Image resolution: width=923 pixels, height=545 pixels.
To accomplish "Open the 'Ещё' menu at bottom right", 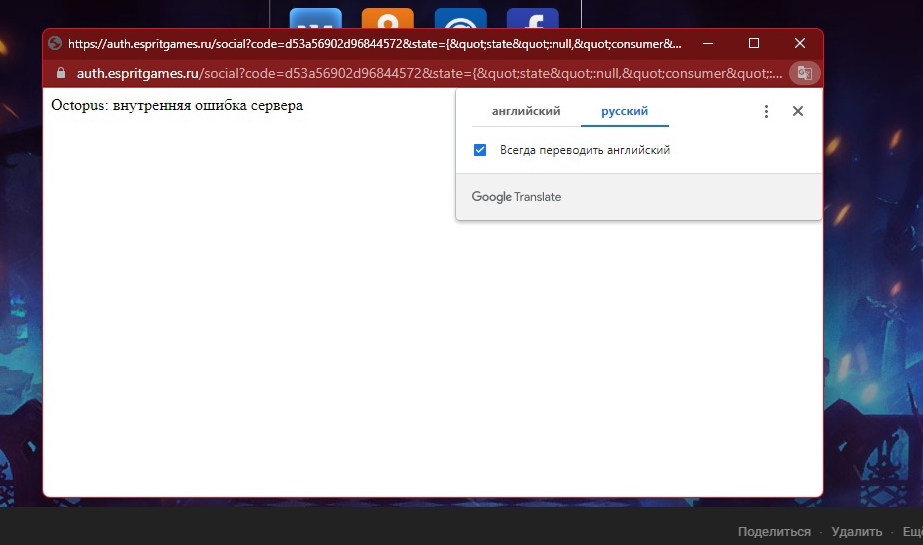I will pyautogui.click(x=912, y=531).
